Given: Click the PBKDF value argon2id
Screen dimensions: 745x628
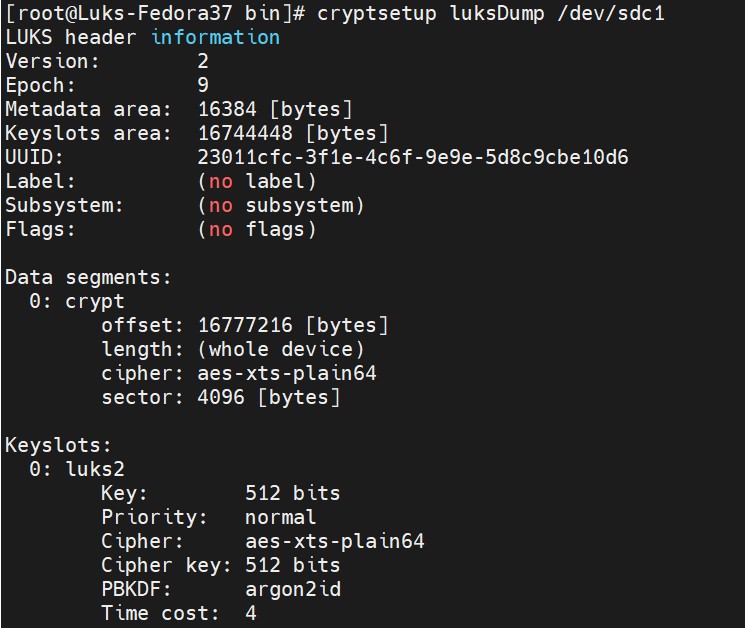Looking at the screenshot, I should [293, 590].
